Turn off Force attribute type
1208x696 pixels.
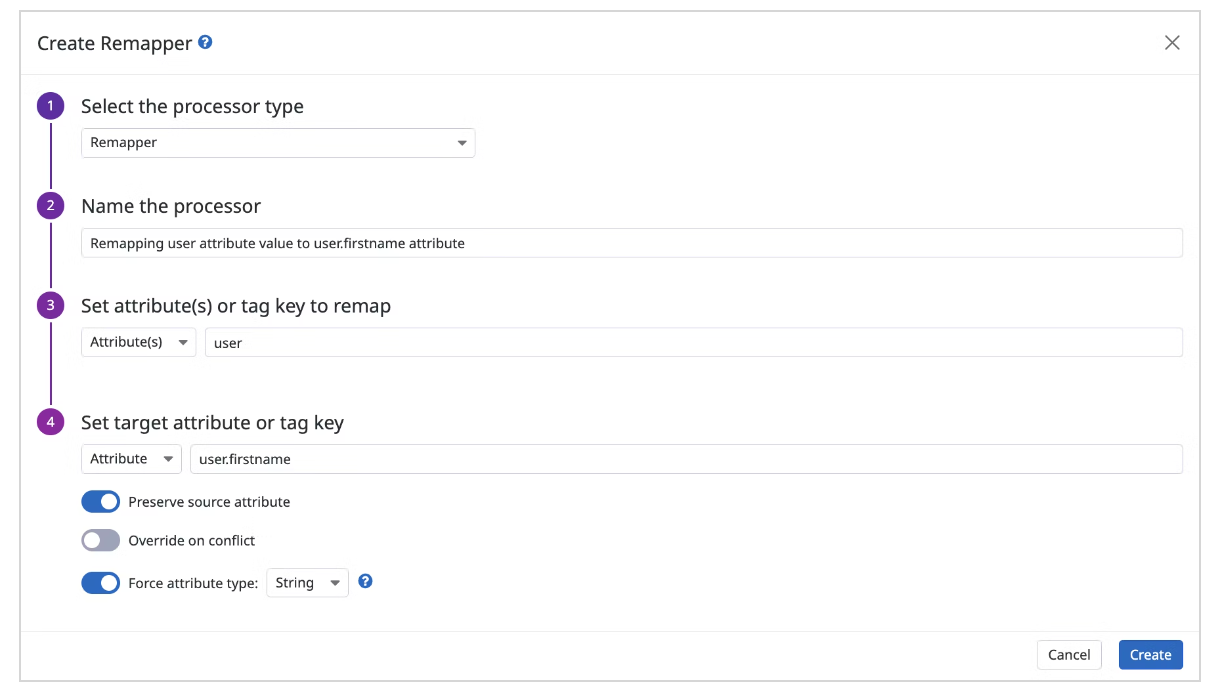100,582
